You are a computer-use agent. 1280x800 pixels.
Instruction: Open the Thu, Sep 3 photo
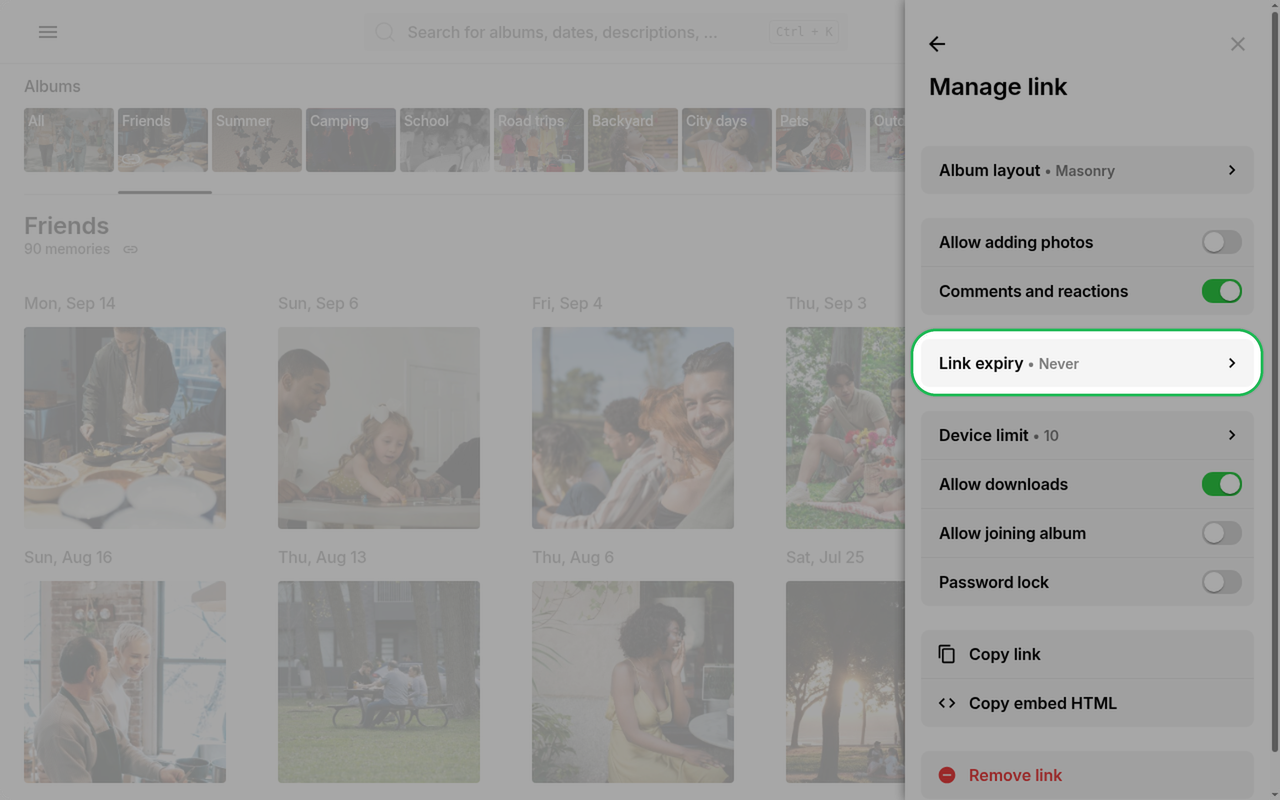(x=845, y=428)
